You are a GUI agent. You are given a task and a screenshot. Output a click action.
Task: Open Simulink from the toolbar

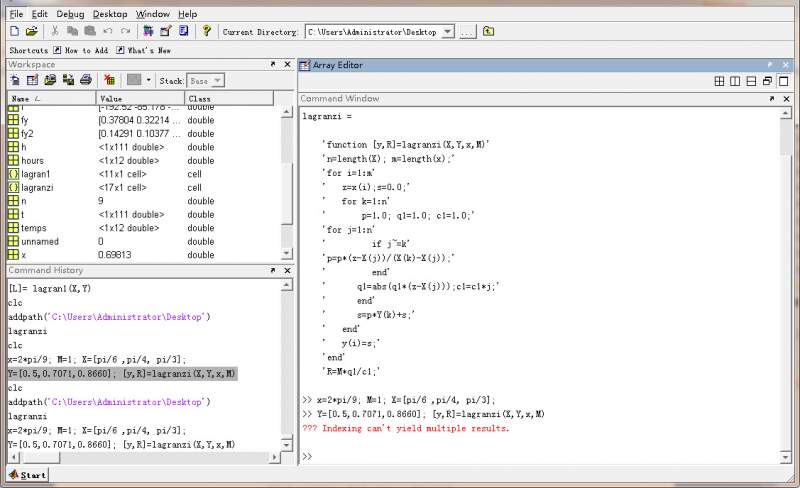click(146, 32)
